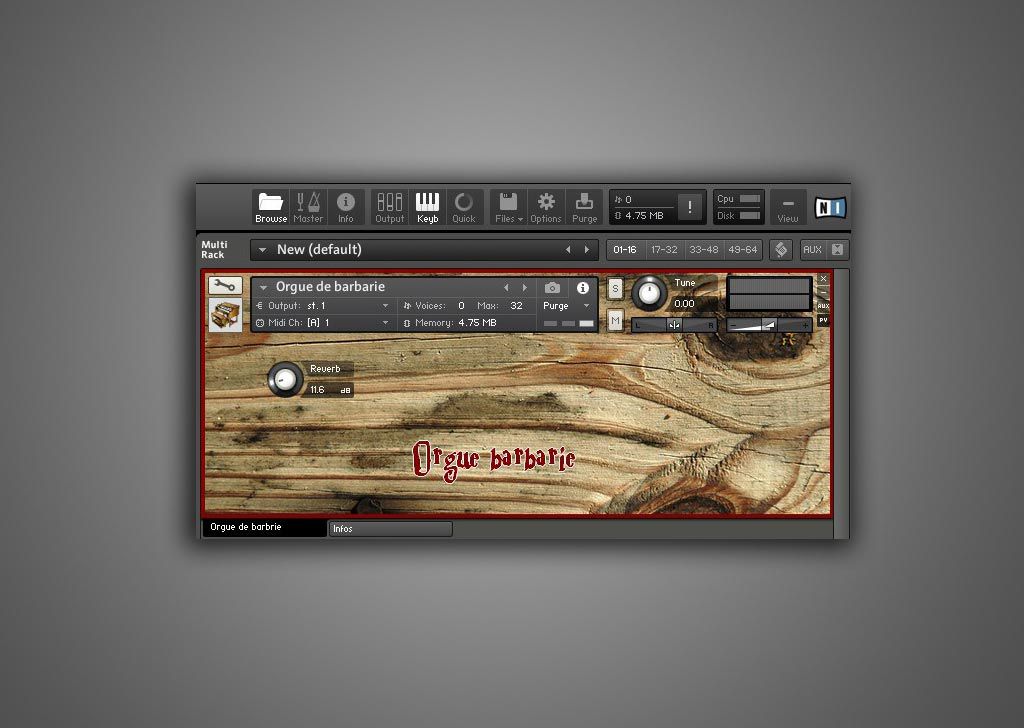
Task: Click the Reverb value 11.6 dB
Action: 330,390
